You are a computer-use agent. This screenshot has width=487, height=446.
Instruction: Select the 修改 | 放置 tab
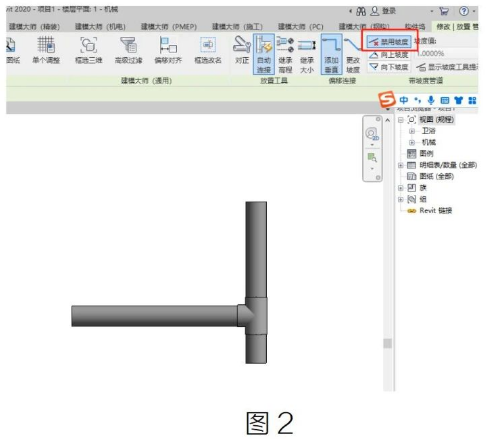pyautogui.click(x=457, y=27)
